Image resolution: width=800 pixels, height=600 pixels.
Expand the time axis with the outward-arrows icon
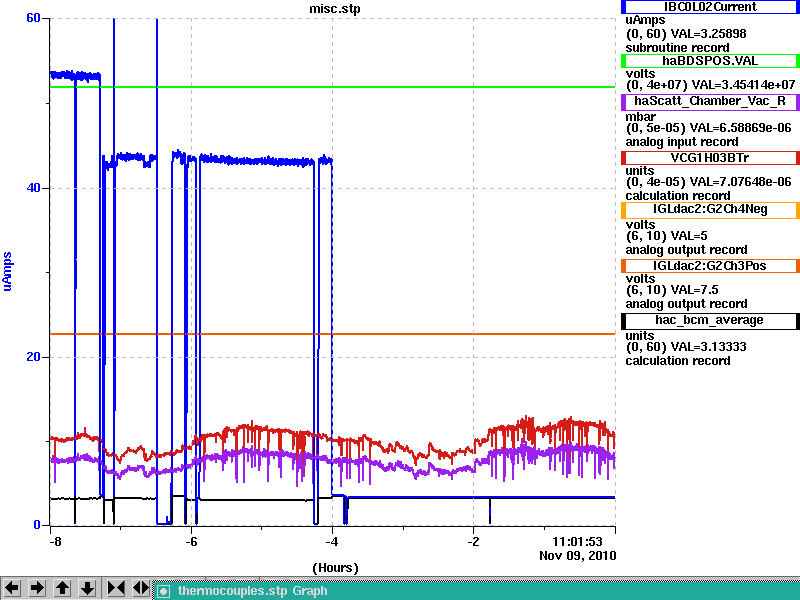pyautogui.click(x=141, y=588)
